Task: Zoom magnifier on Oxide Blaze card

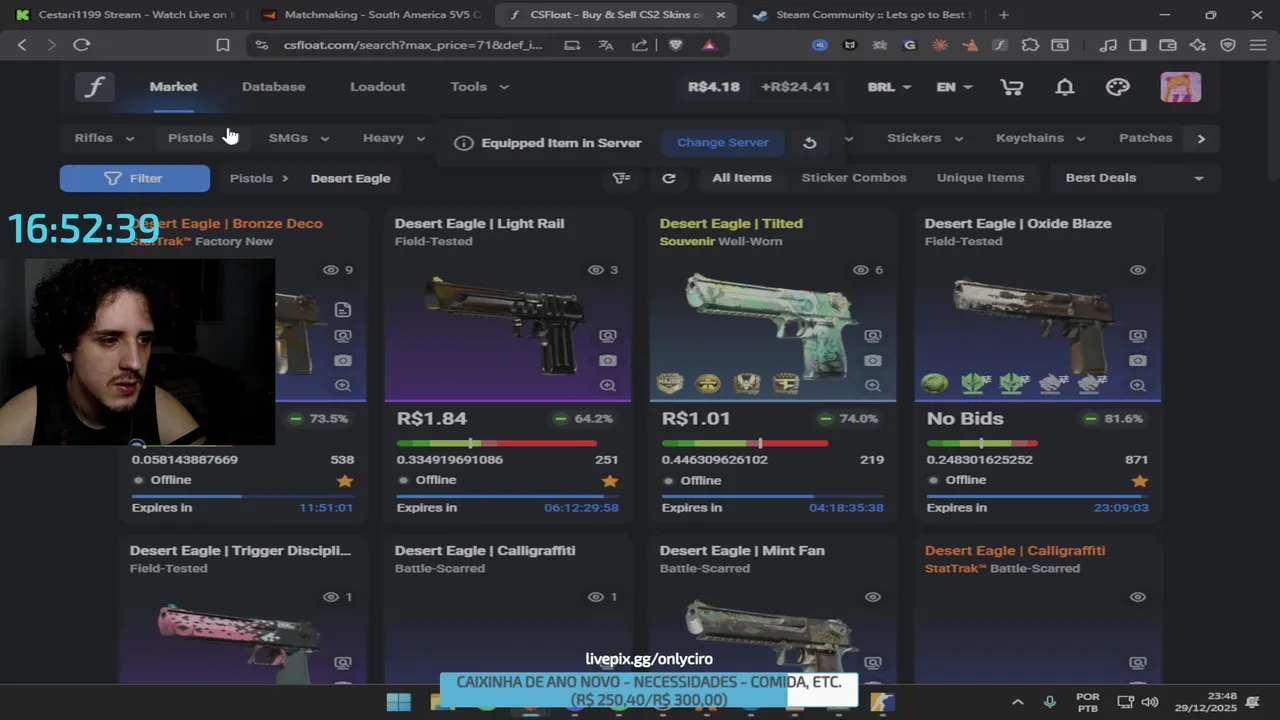Action: tap(1138, 386)
